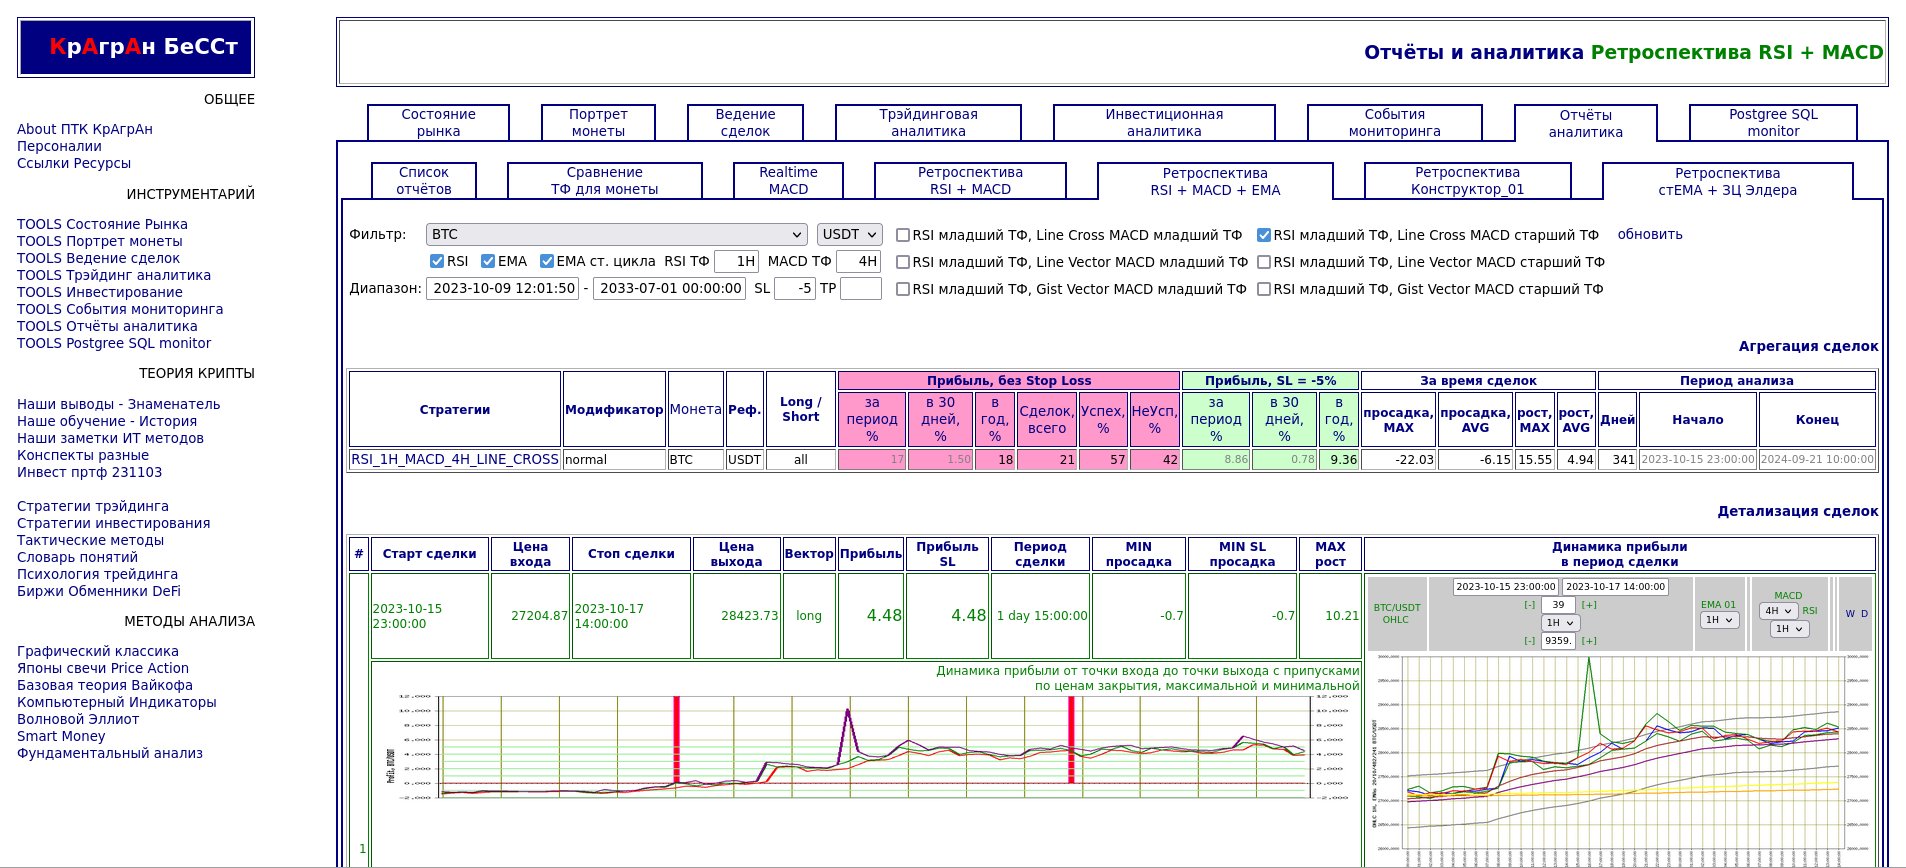Switch to the Портрет монеты tab
This screenshot has width=1906, height=868.
point(598,122)
